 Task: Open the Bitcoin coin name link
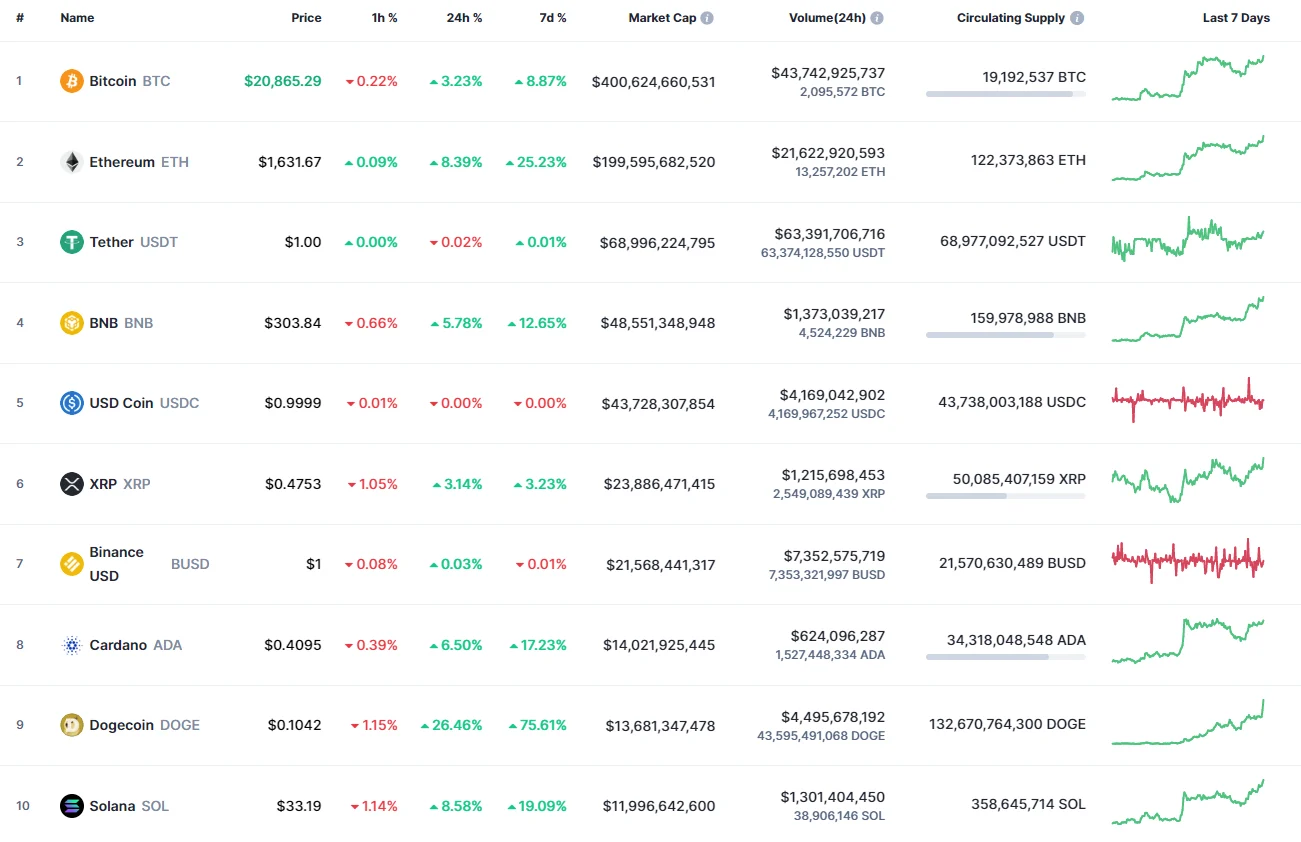113,81
